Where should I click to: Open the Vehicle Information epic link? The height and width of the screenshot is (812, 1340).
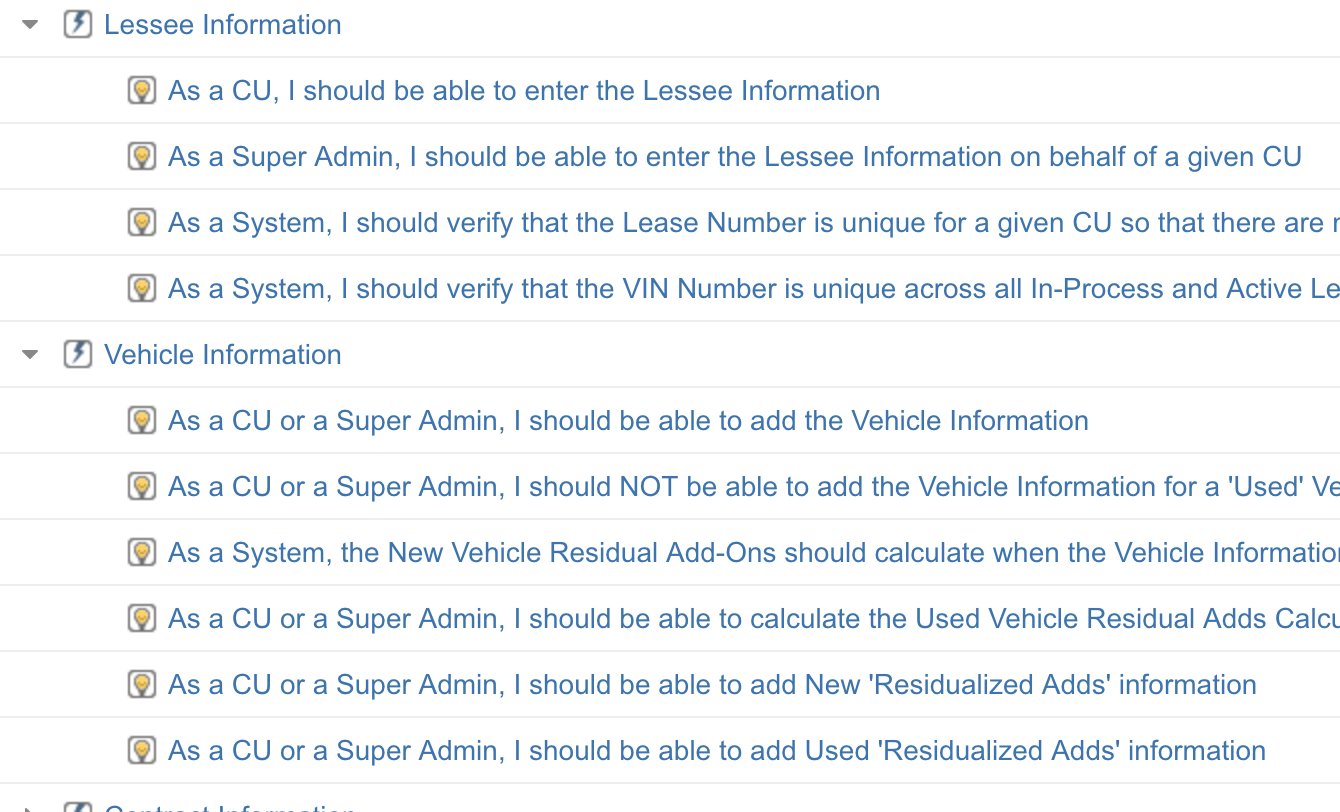pyautogui.click(x=223, y=354)
